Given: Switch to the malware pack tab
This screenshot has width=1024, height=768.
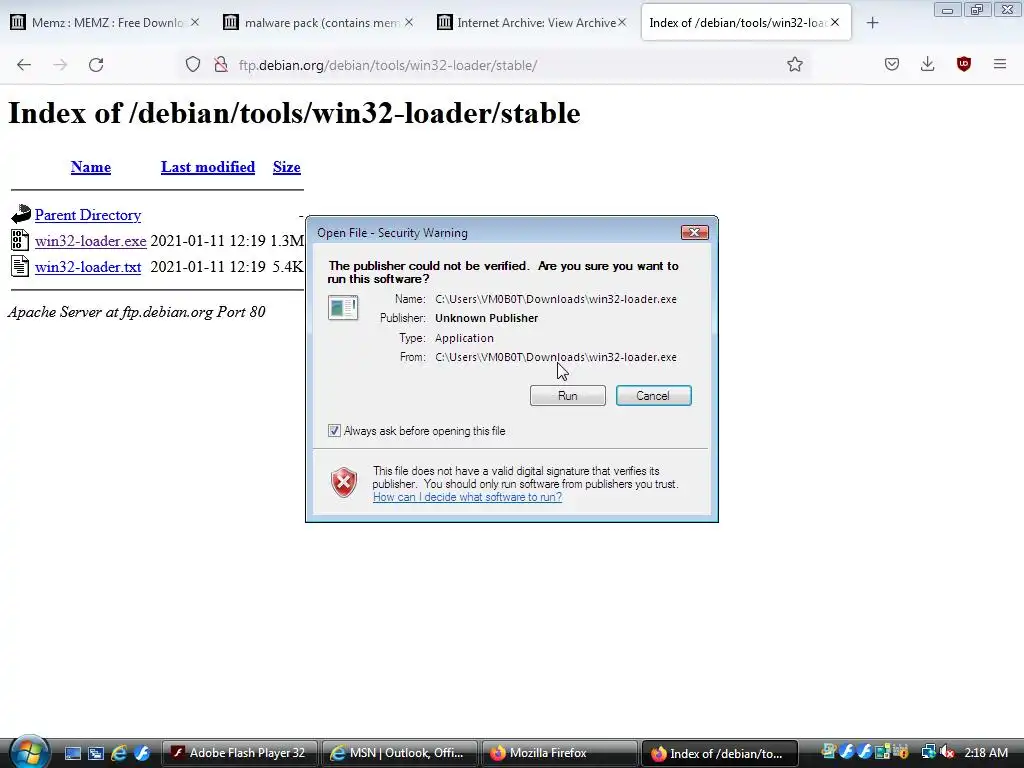Looking at the screenshot, I should pos(320,23).
